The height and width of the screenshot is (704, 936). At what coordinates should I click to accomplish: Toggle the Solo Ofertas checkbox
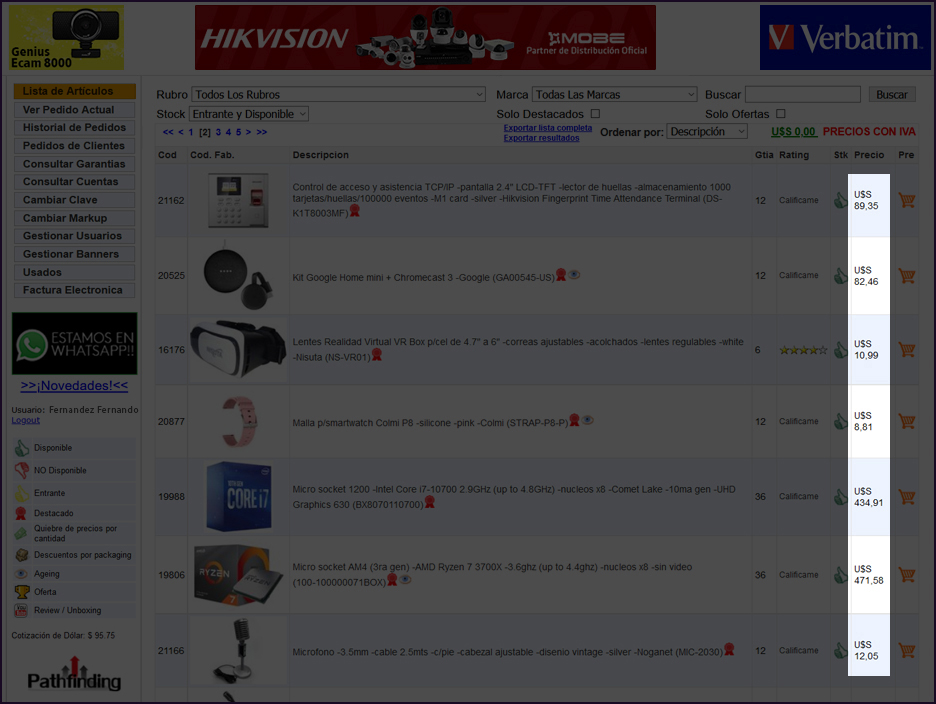tap(780, 114)
